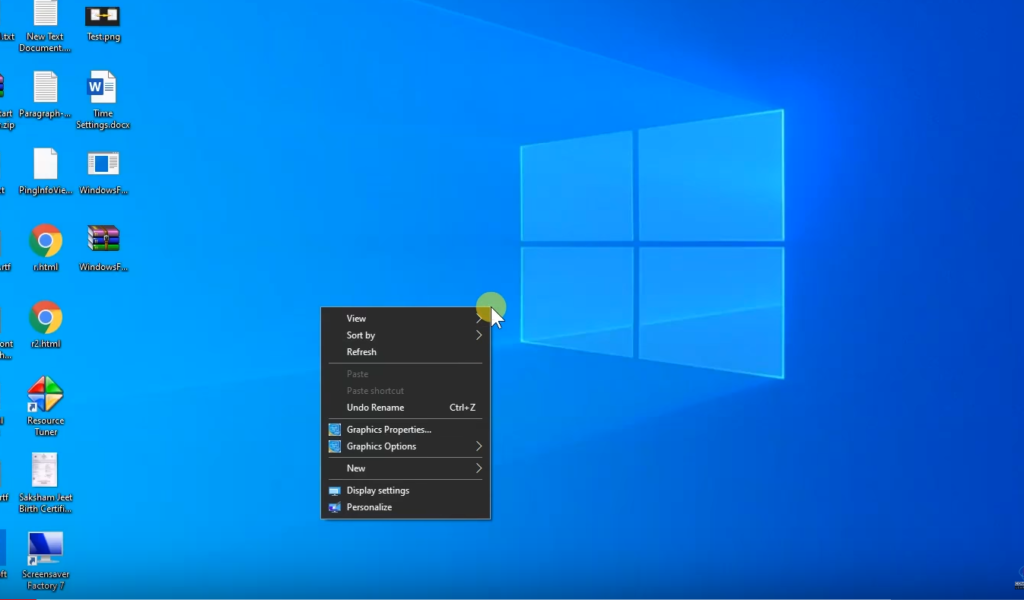Select the Test.png file icon
Image resolution: width=1024 pixels, height=600 pixels.
pyautogui.click(x=103, y=22)
